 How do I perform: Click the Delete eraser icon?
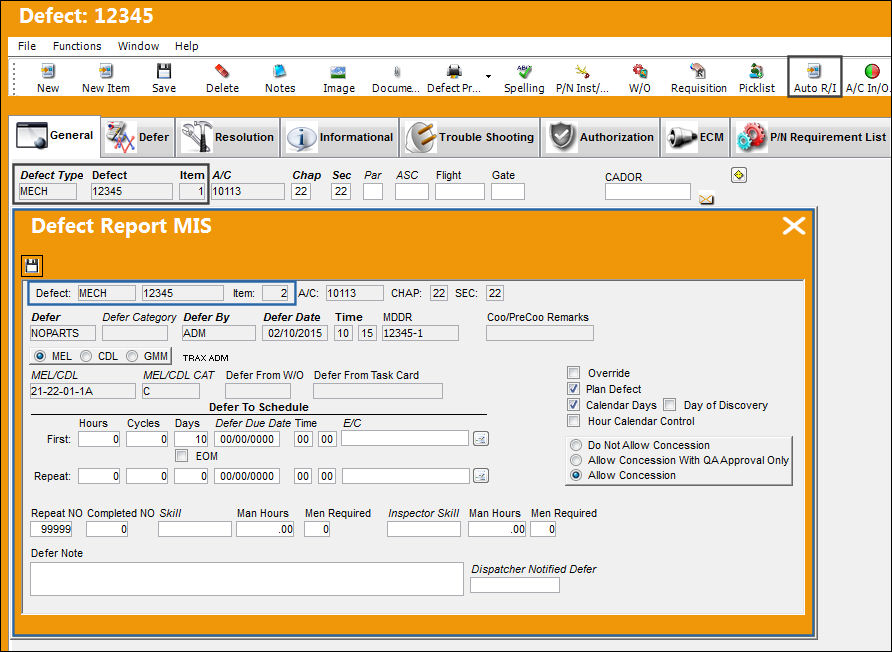222,71
